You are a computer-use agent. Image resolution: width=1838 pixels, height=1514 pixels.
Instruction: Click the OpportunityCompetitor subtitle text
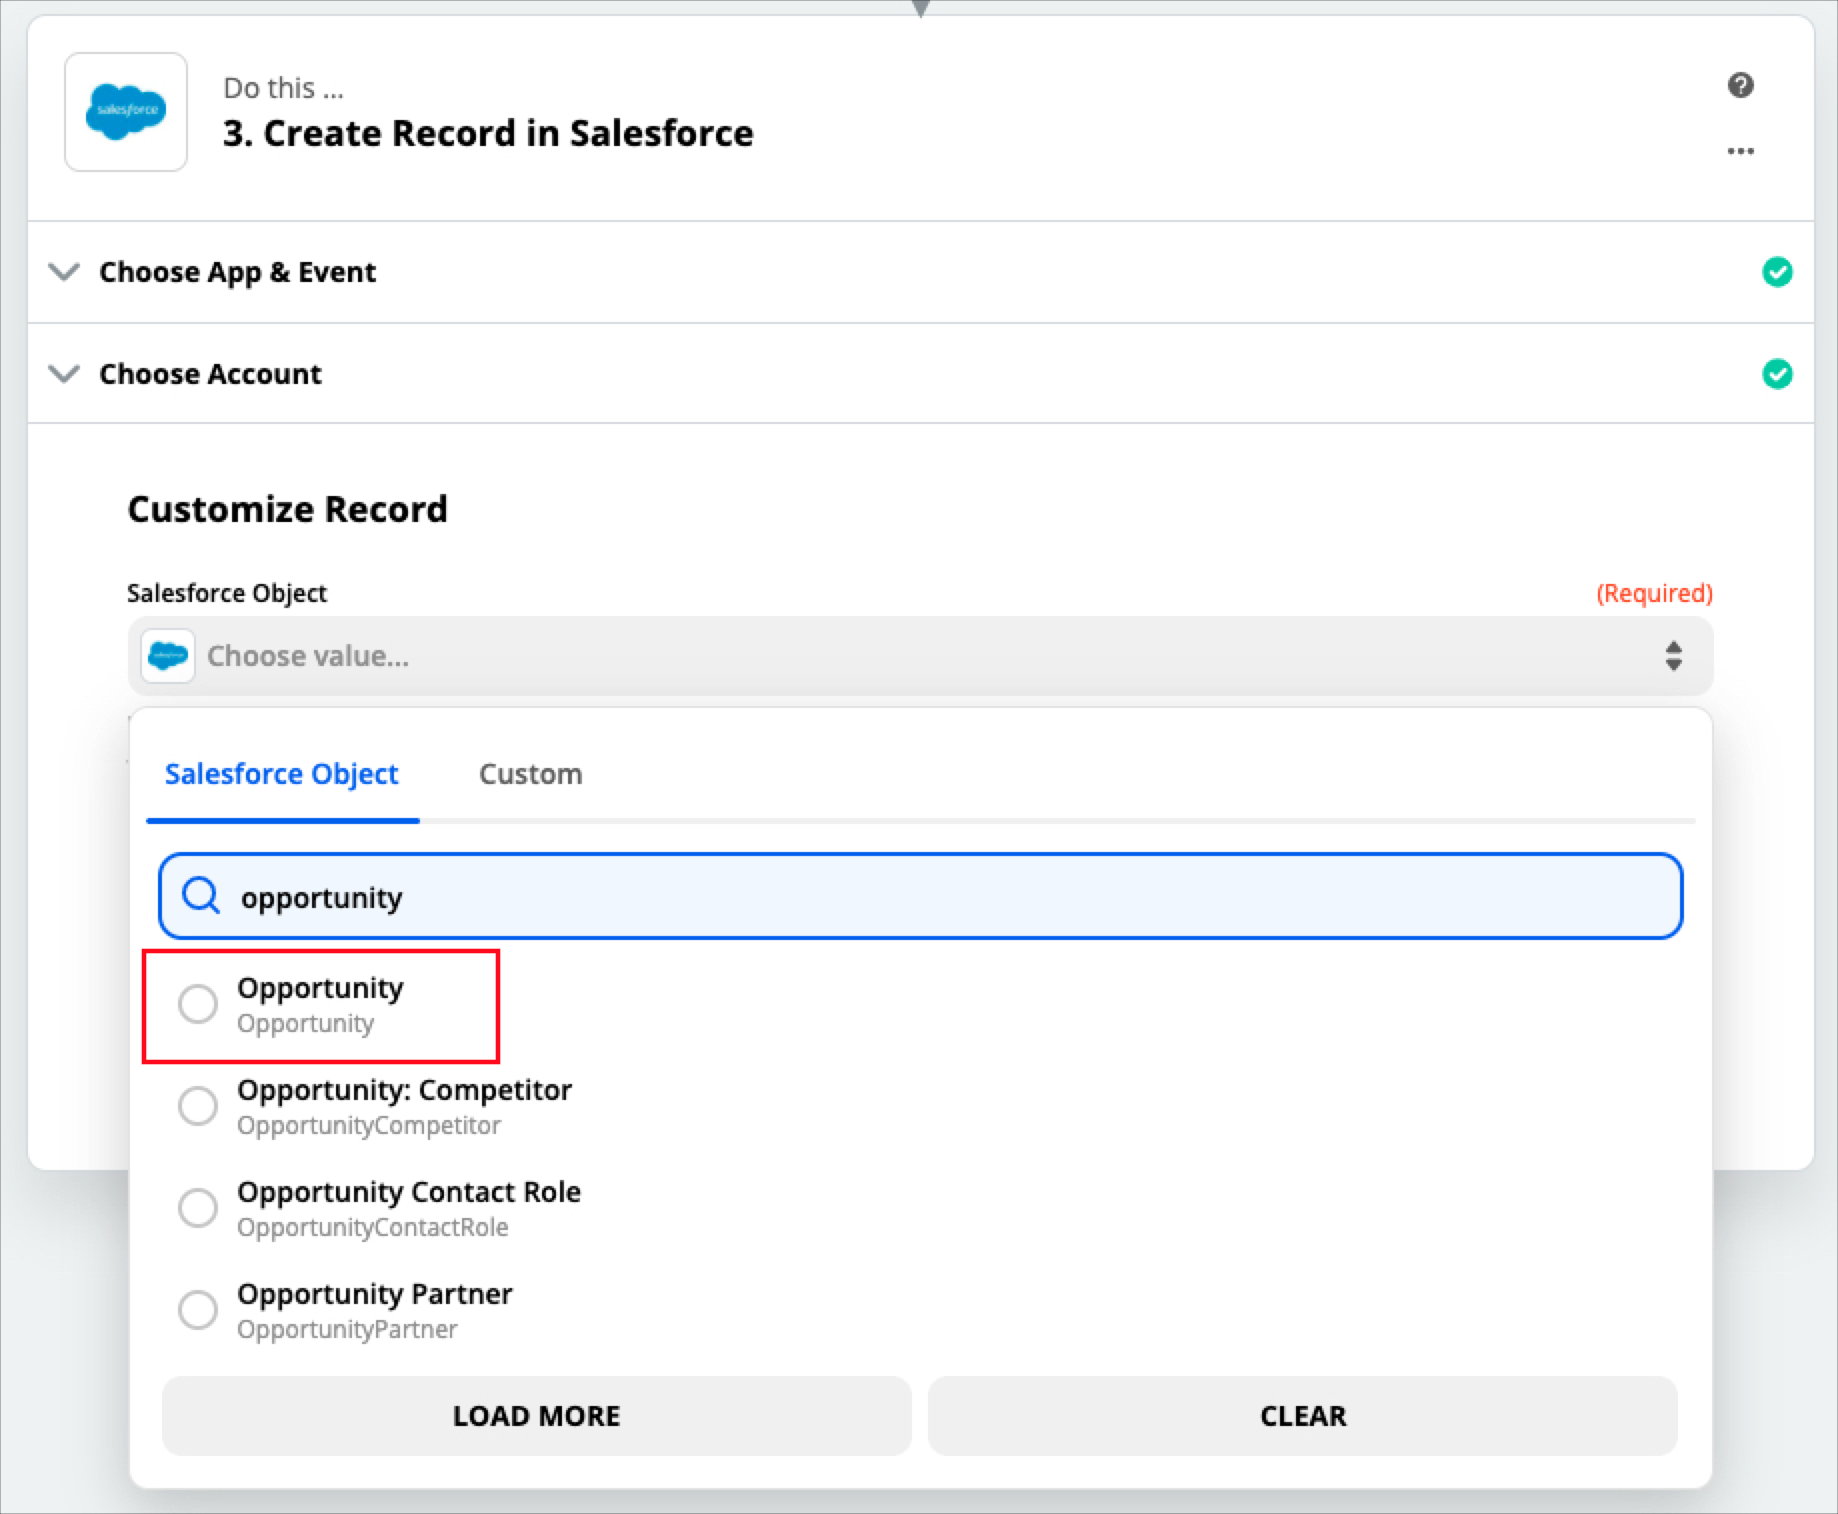point(369,1126)
